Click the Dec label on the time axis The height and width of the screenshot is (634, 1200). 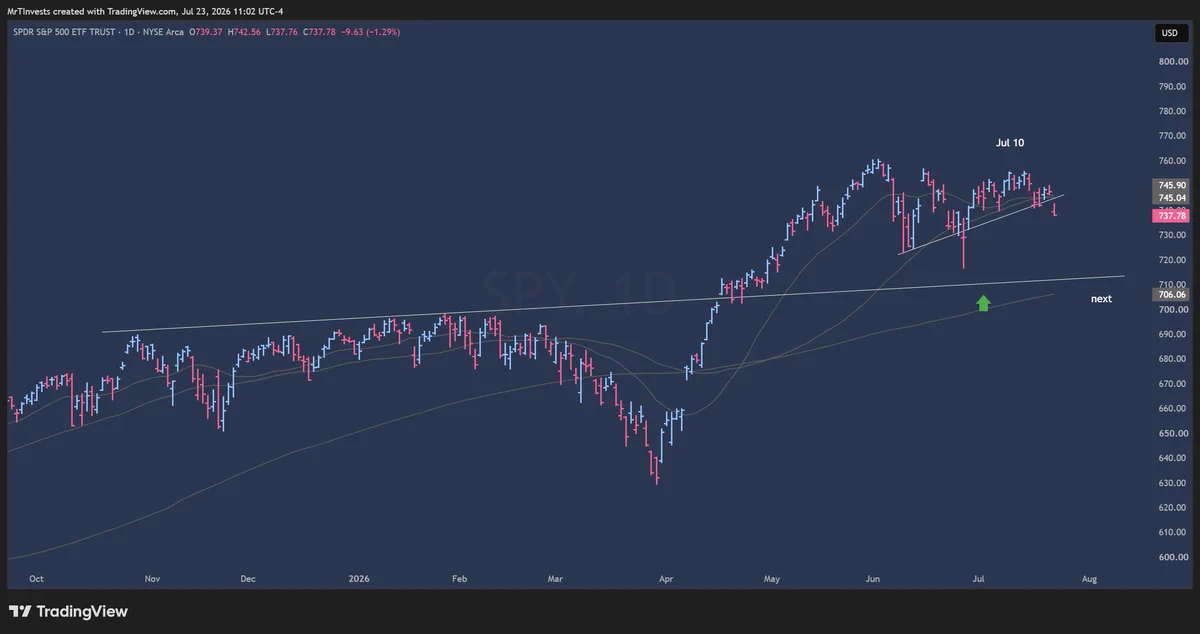(x=248, y=578)
